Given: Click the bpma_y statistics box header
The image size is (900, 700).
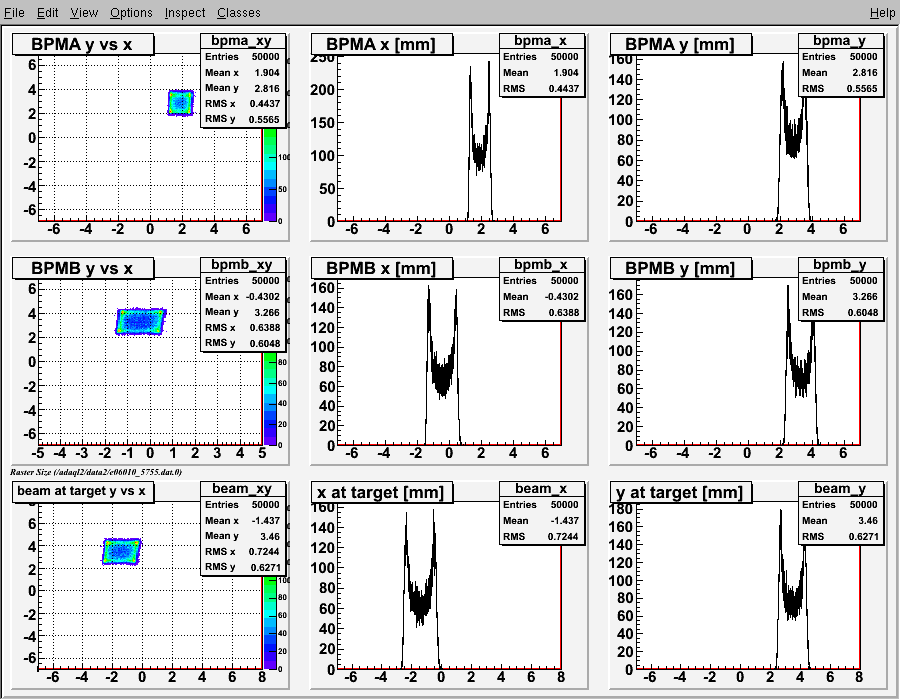Looking at the screenshot, I should click(x=840, y=41).
